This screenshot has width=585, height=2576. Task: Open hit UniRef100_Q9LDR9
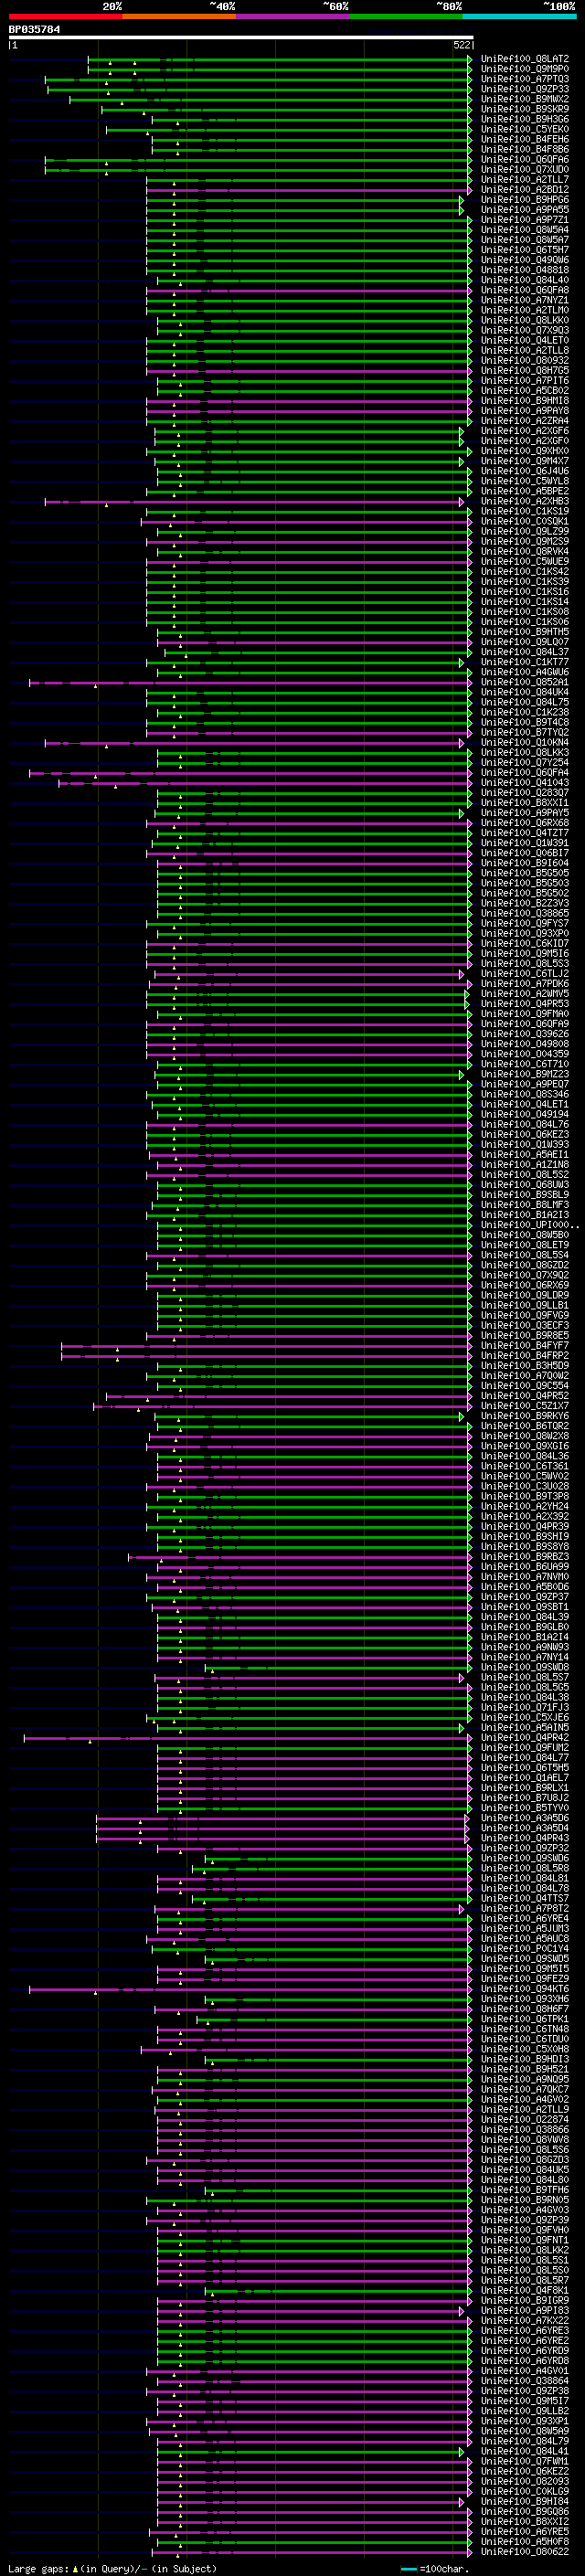[525, 1295]
